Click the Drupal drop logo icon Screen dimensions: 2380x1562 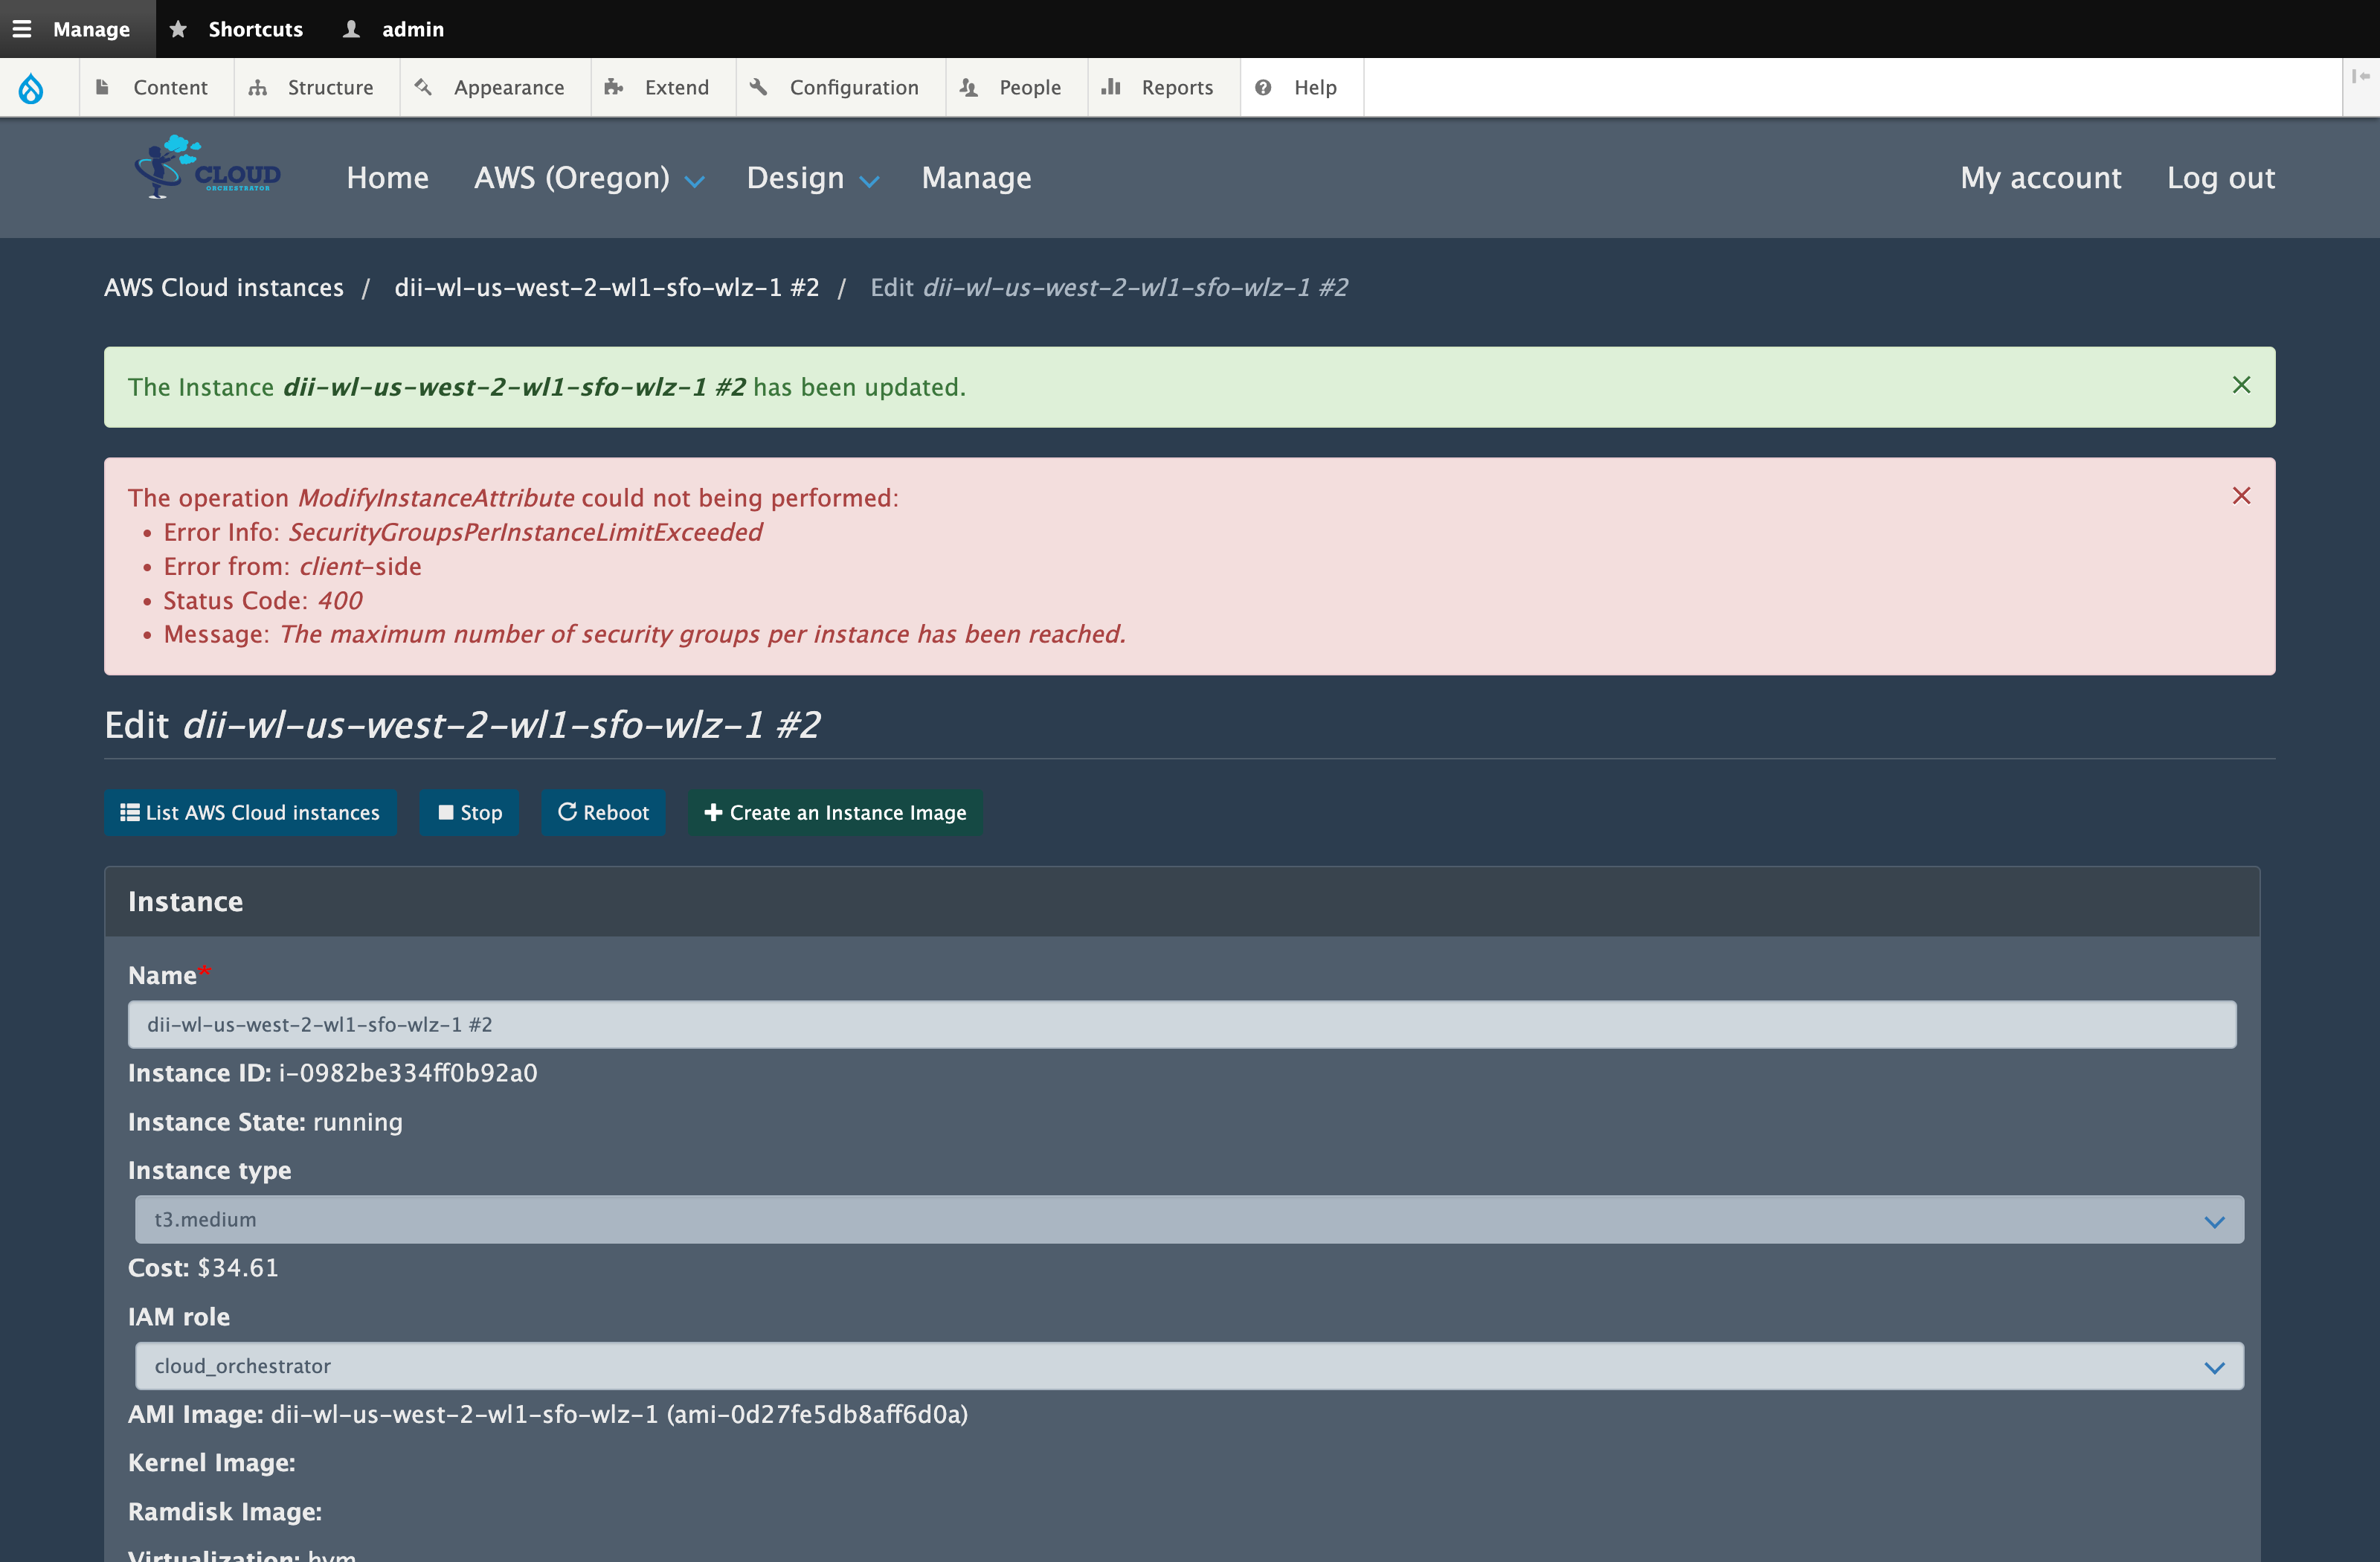click(x=31, y=88)
